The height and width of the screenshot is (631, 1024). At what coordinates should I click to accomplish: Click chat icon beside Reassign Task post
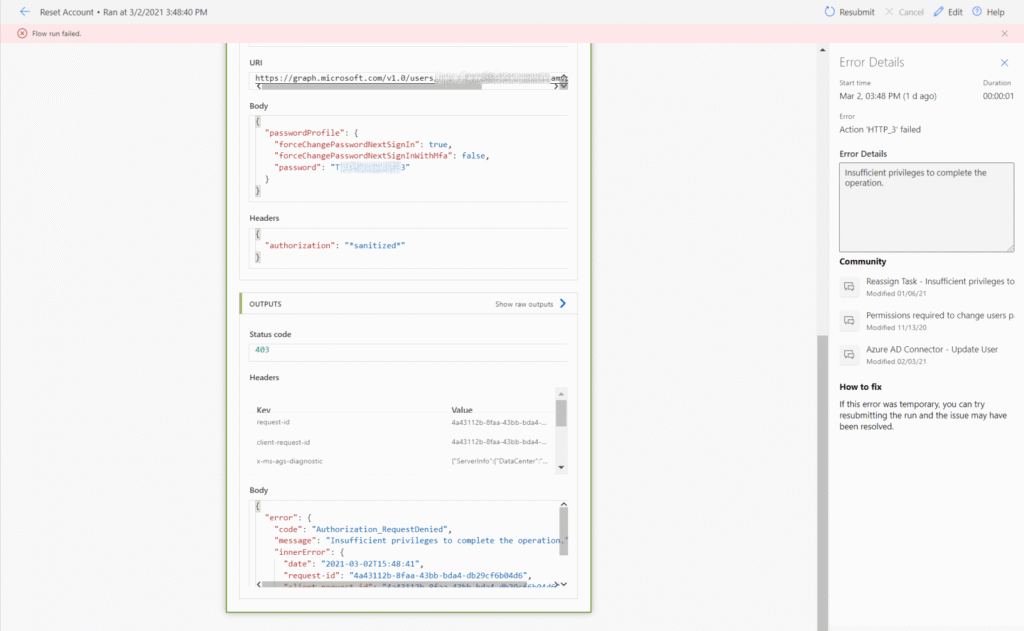849,287
